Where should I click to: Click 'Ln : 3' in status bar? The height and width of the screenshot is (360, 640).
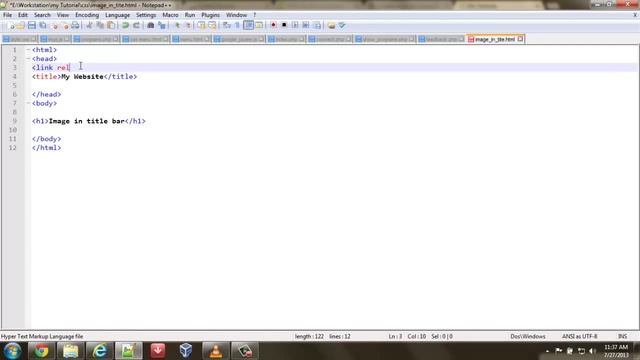[395, 337]
